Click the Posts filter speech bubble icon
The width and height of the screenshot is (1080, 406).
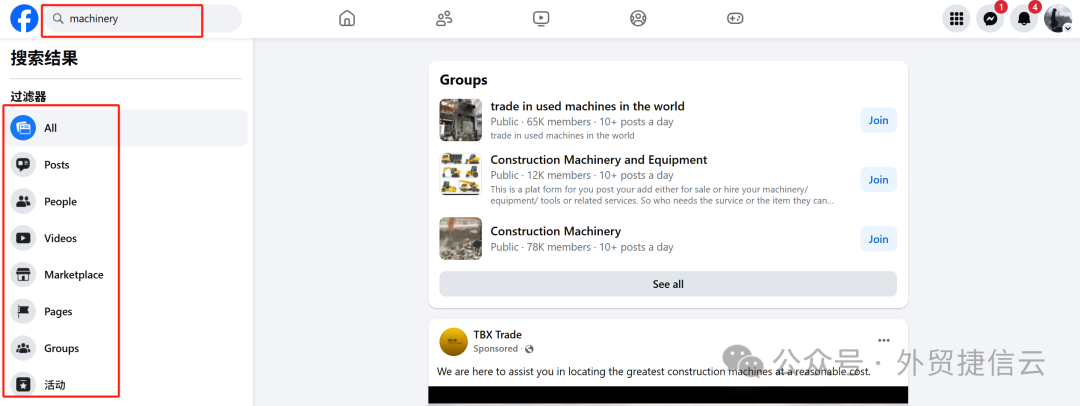point(23,165)
